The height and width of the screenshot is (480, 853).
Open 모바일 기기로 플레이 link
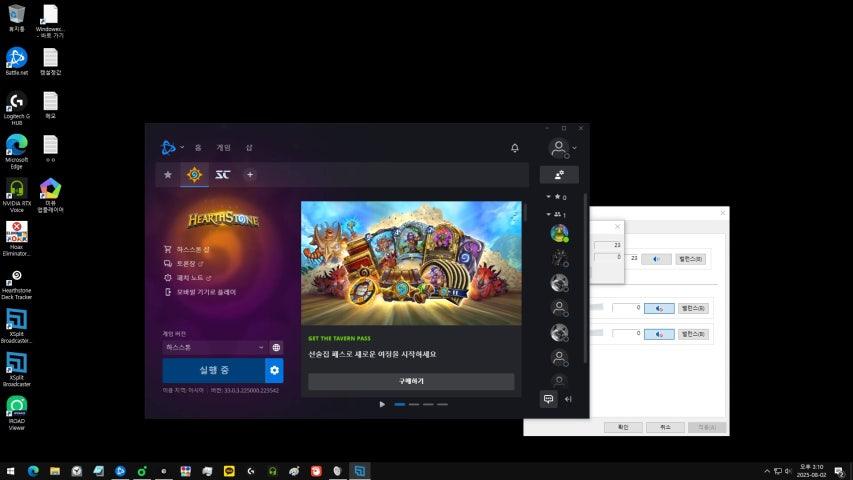[200, 292]
